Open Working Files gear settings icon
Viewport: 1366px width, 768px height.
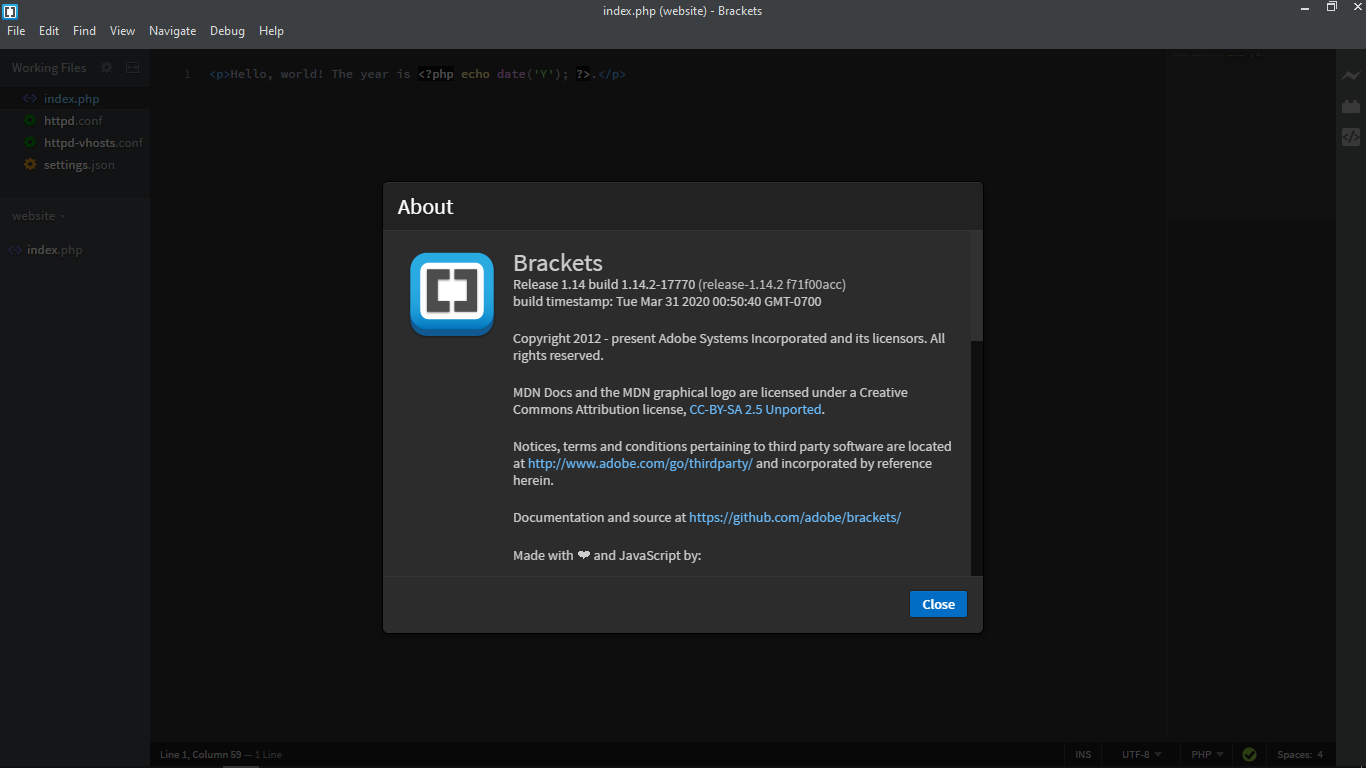coord(106,68)
